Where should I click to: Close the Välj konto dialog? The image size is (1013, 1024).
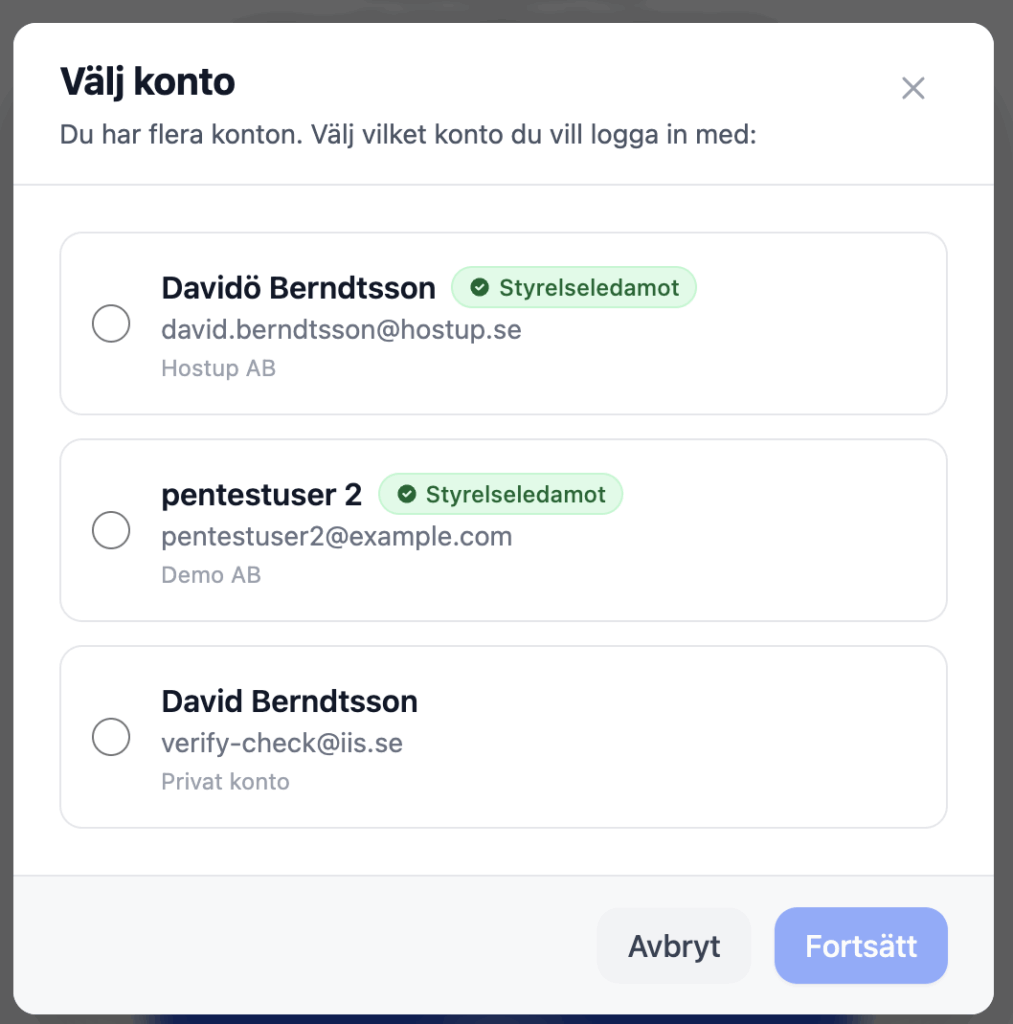coord(912,88)
